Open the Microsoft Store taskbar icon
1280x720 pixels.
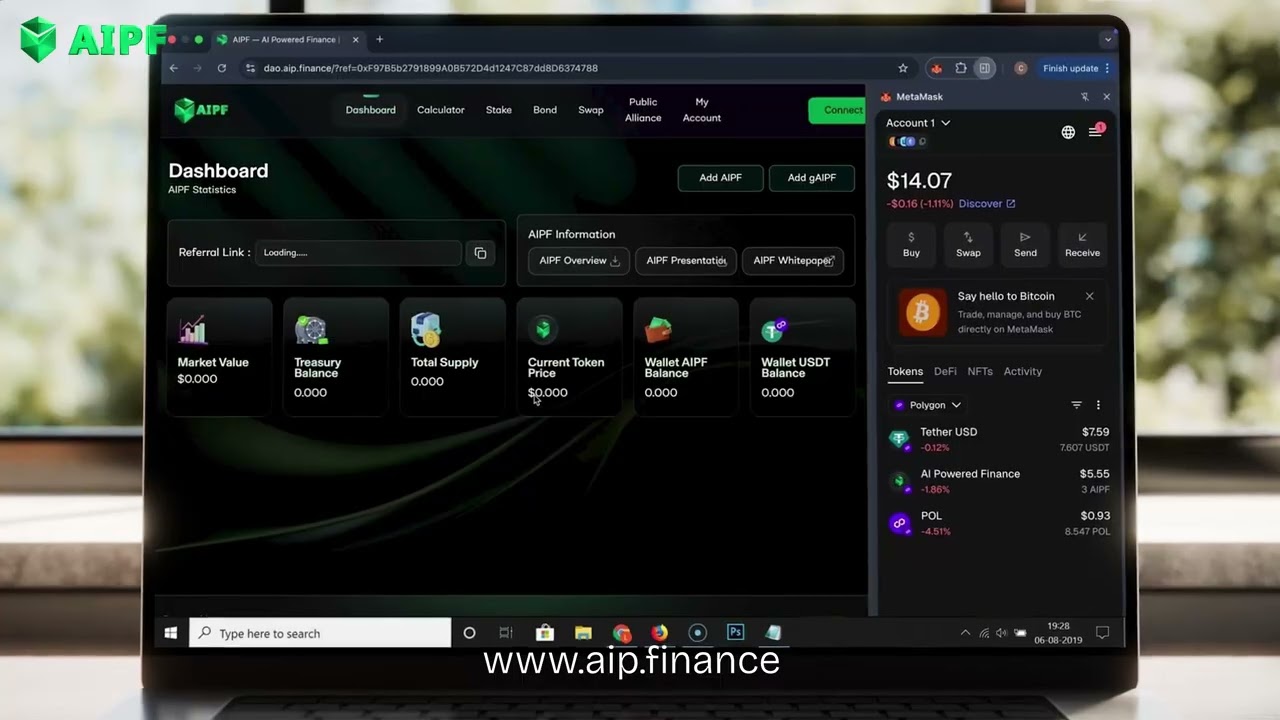click(x=545, y=633)
